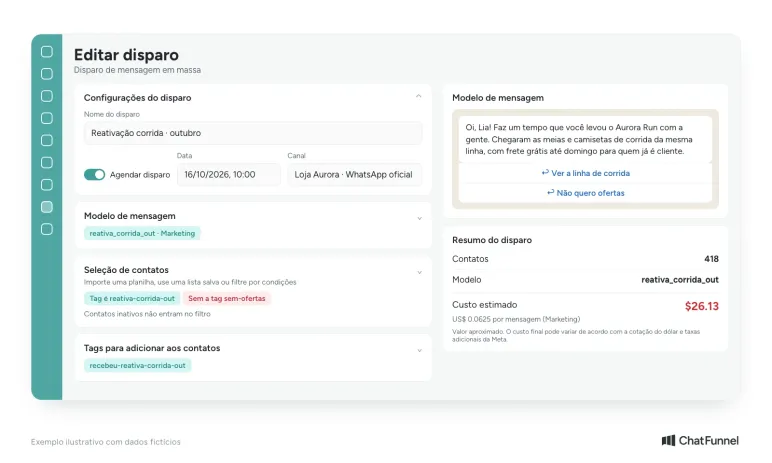Click Tags para adicionar aos contatos heading

pyautogui.click(x=152, y=348)
